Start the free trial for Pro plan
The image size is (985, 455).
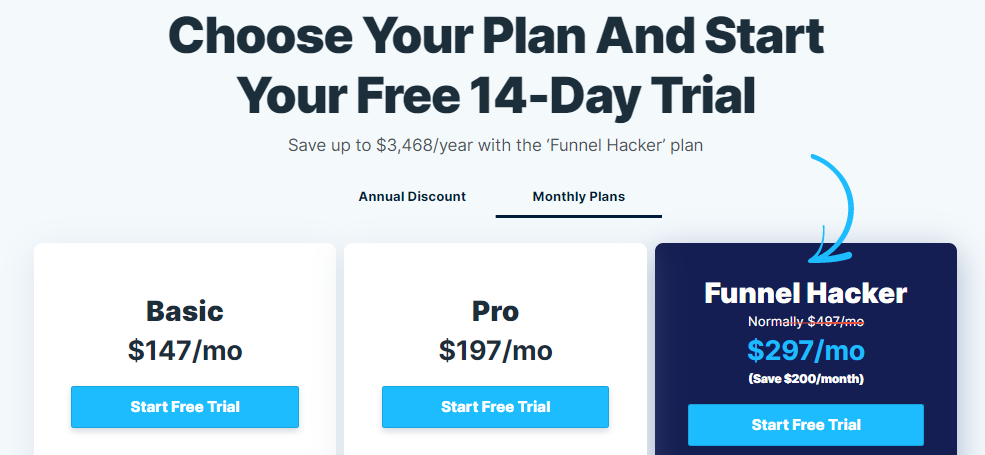(x=496, y=407)
